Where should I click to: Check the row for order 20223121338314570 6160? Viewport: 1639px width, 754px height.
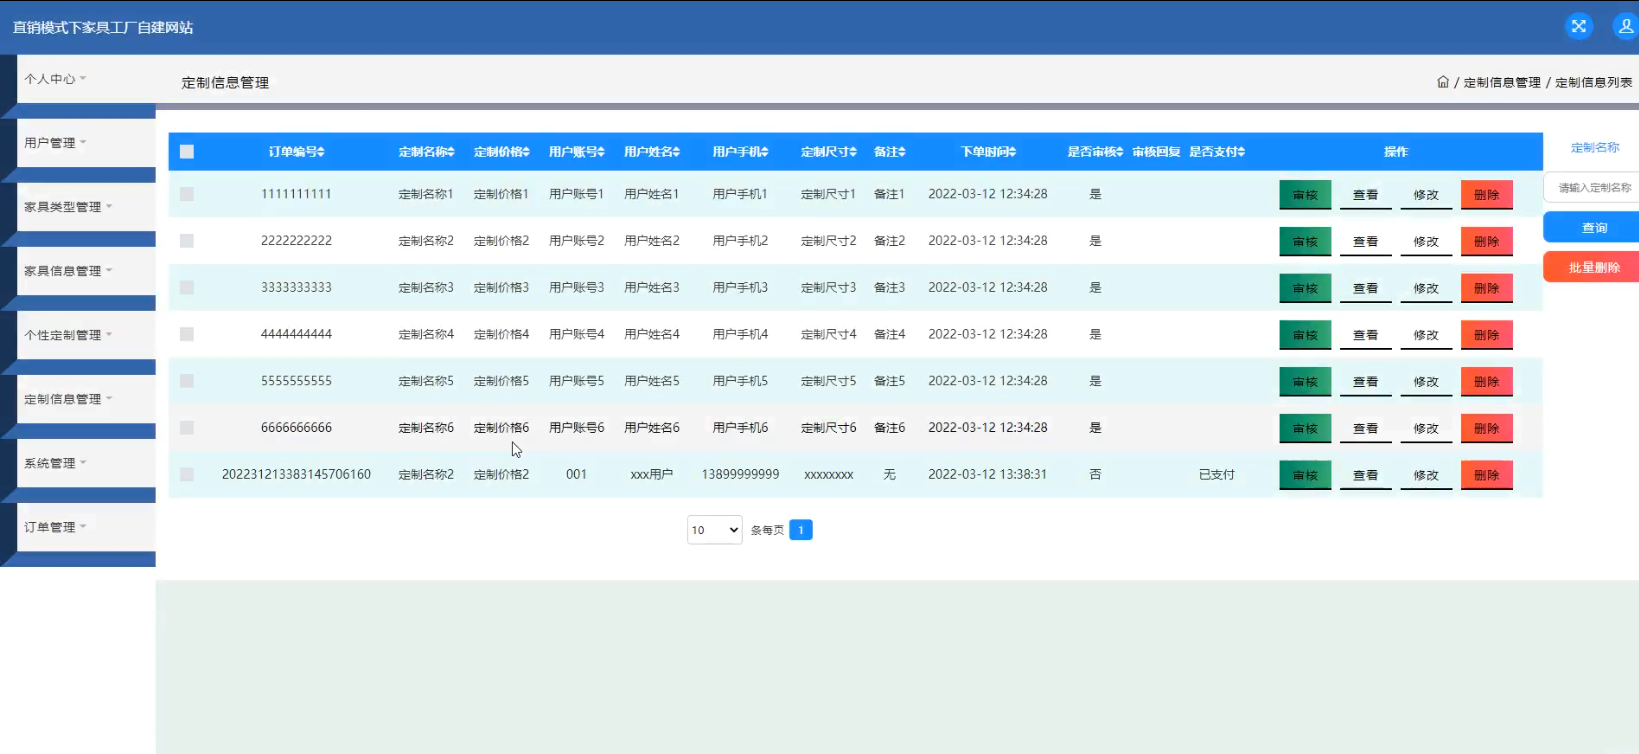(187, 474)
